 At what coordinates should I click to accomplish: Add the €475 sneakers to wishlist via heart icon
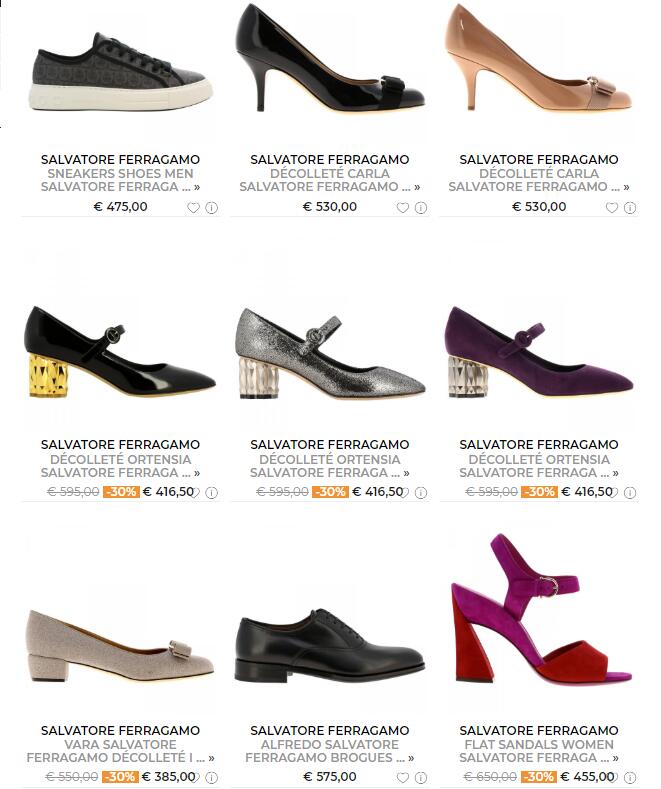click(x=193, y=207)
